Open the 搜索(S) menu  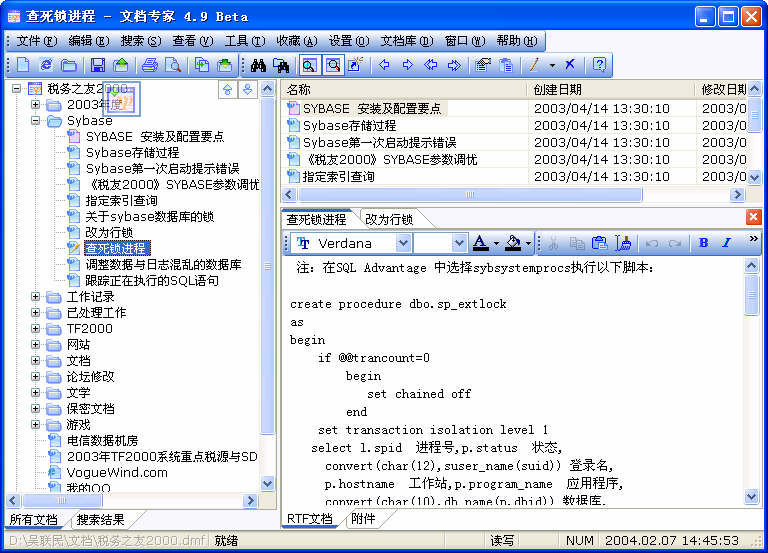click(x=141, y=41)
